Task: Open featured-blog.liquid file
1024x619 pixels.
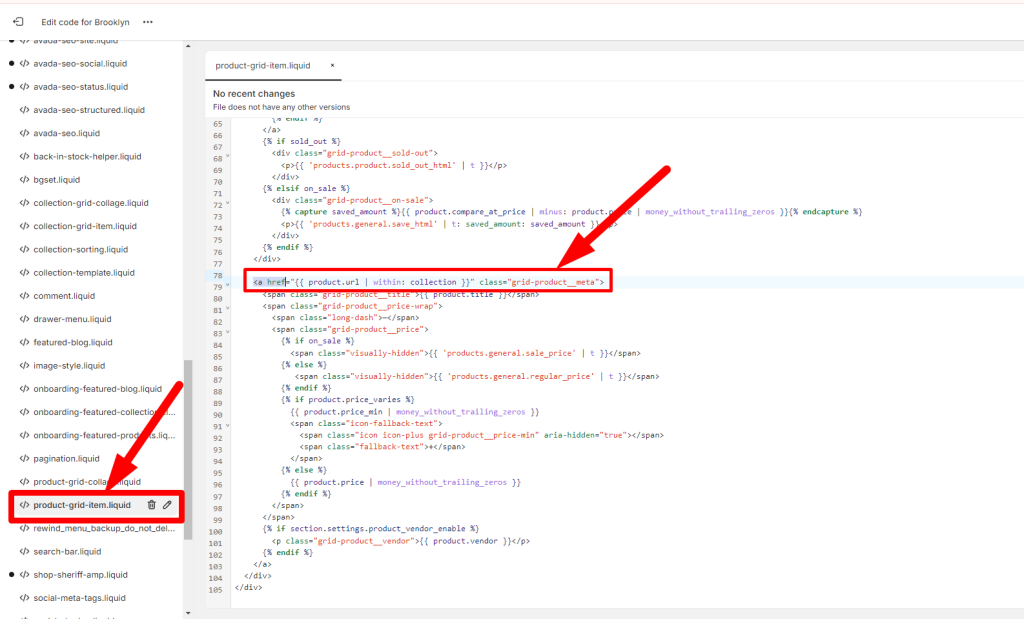Action: coord(73,342)
